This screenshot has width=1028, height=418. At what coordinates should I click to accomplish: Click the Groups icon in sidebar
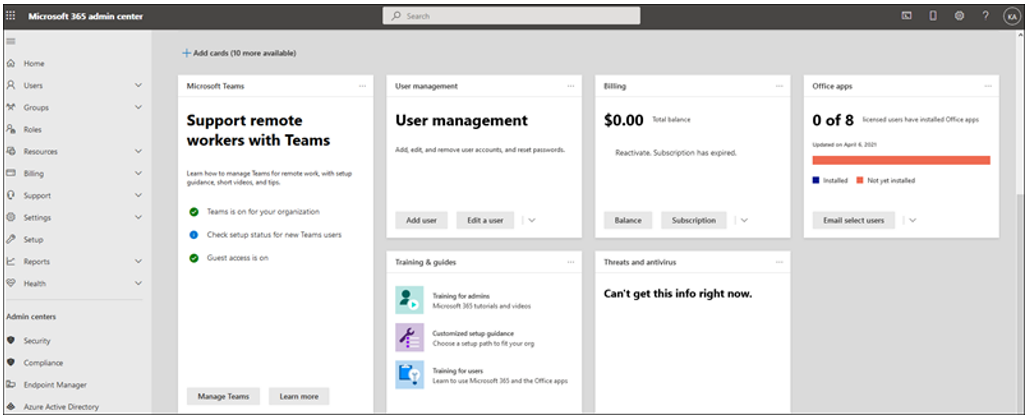coord(10,107)
